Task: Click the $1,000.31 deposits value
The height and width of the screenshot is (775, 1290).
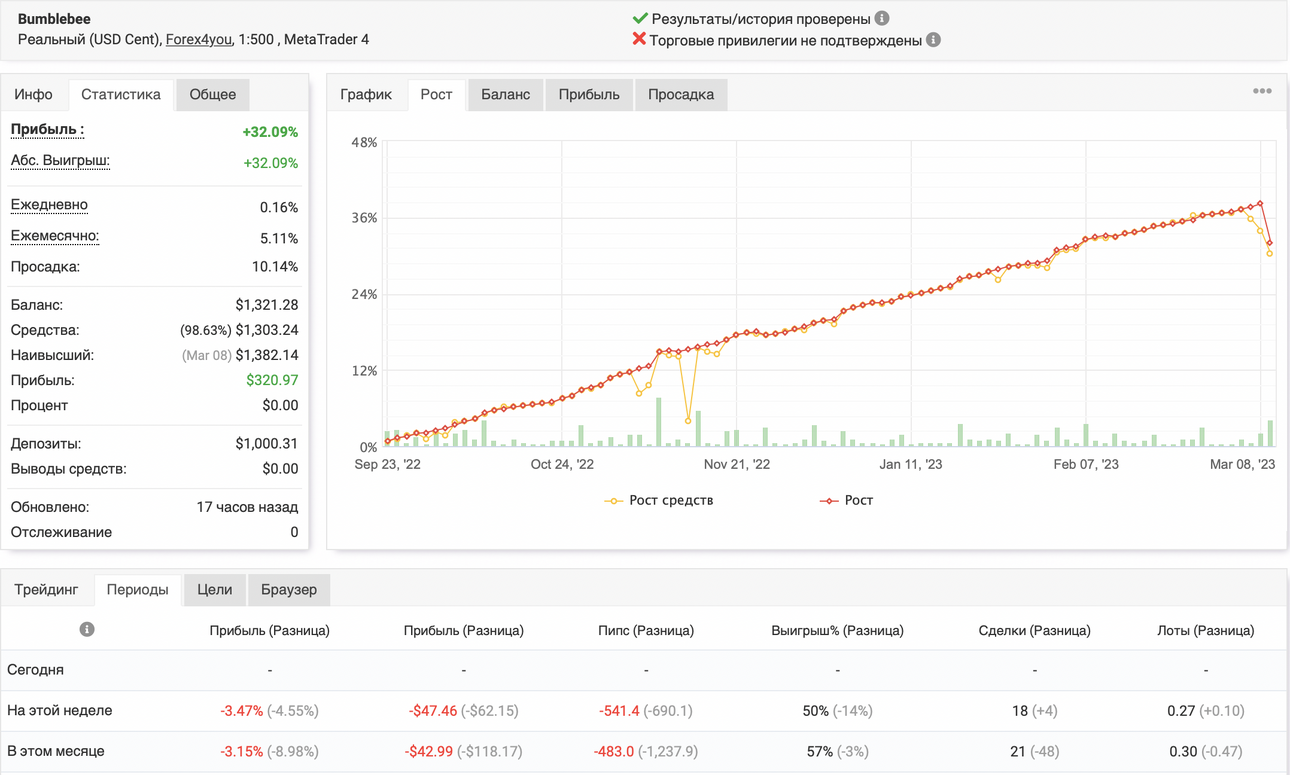Action: click(x=267, y=444)
